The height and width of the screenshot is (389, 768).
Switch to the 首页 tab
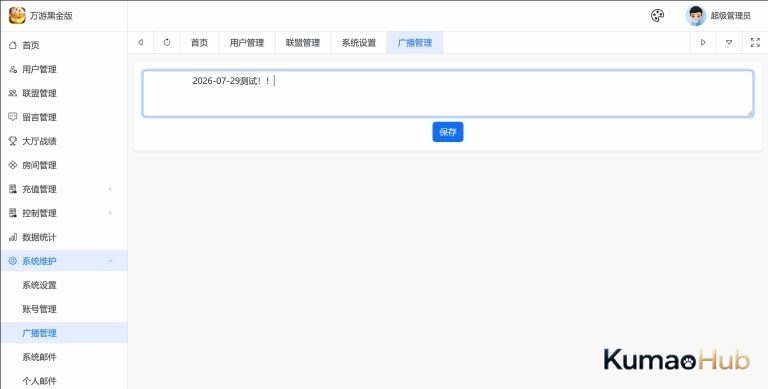point(199,43)
